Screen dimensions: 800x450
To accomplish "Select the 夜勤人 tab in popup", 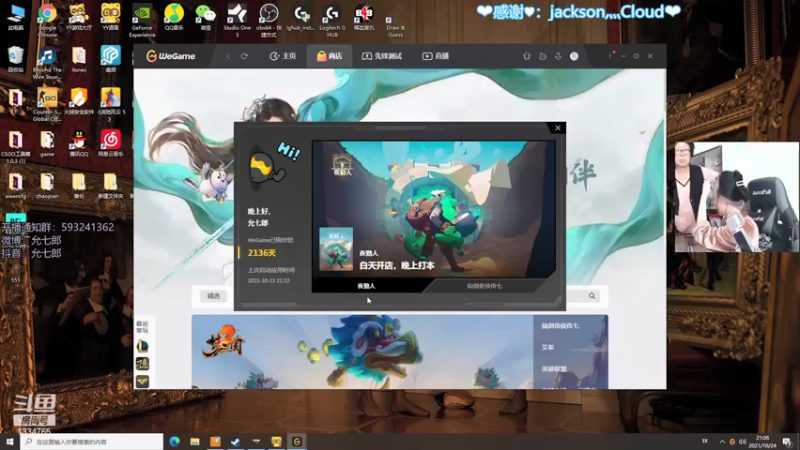I will [x=366, y=286].
